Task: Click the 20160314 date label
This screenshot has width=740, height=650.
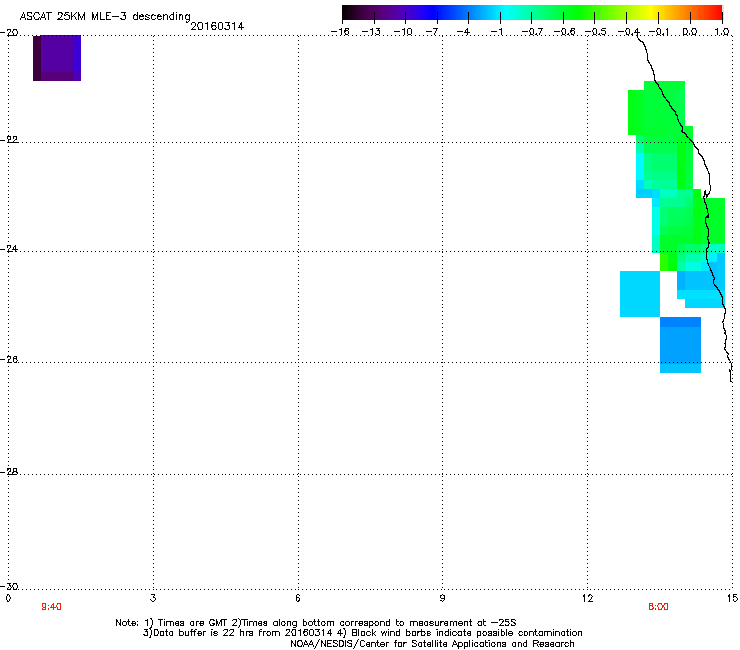Action: tap(217, 26)
